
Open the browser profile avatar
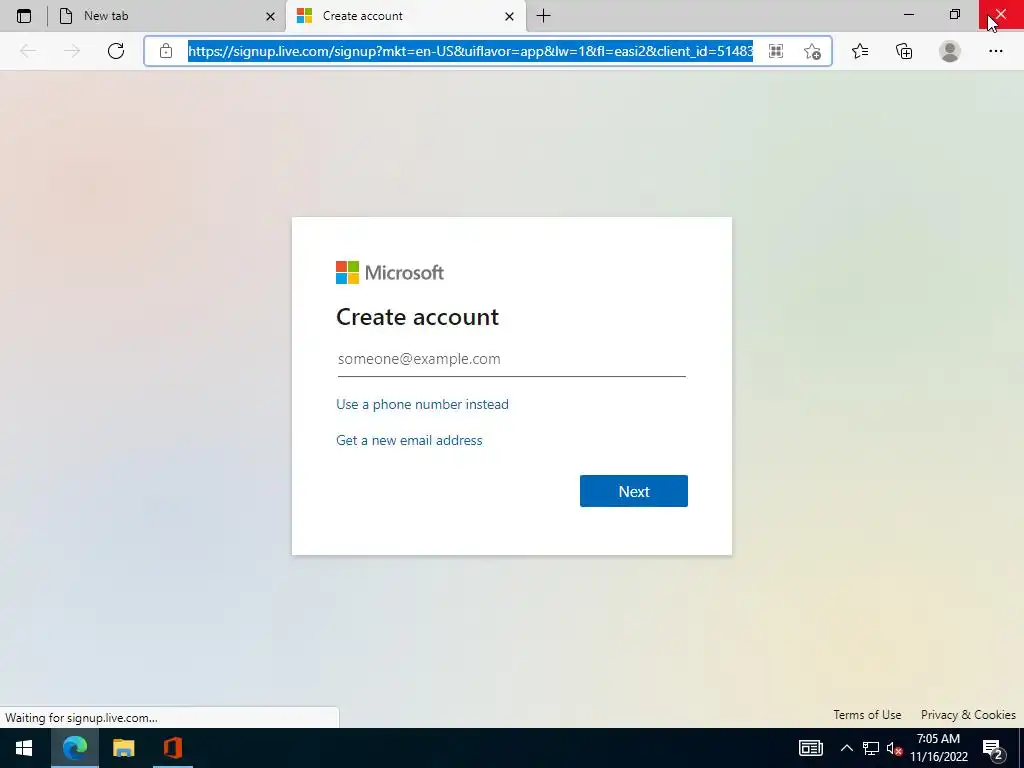950,51
